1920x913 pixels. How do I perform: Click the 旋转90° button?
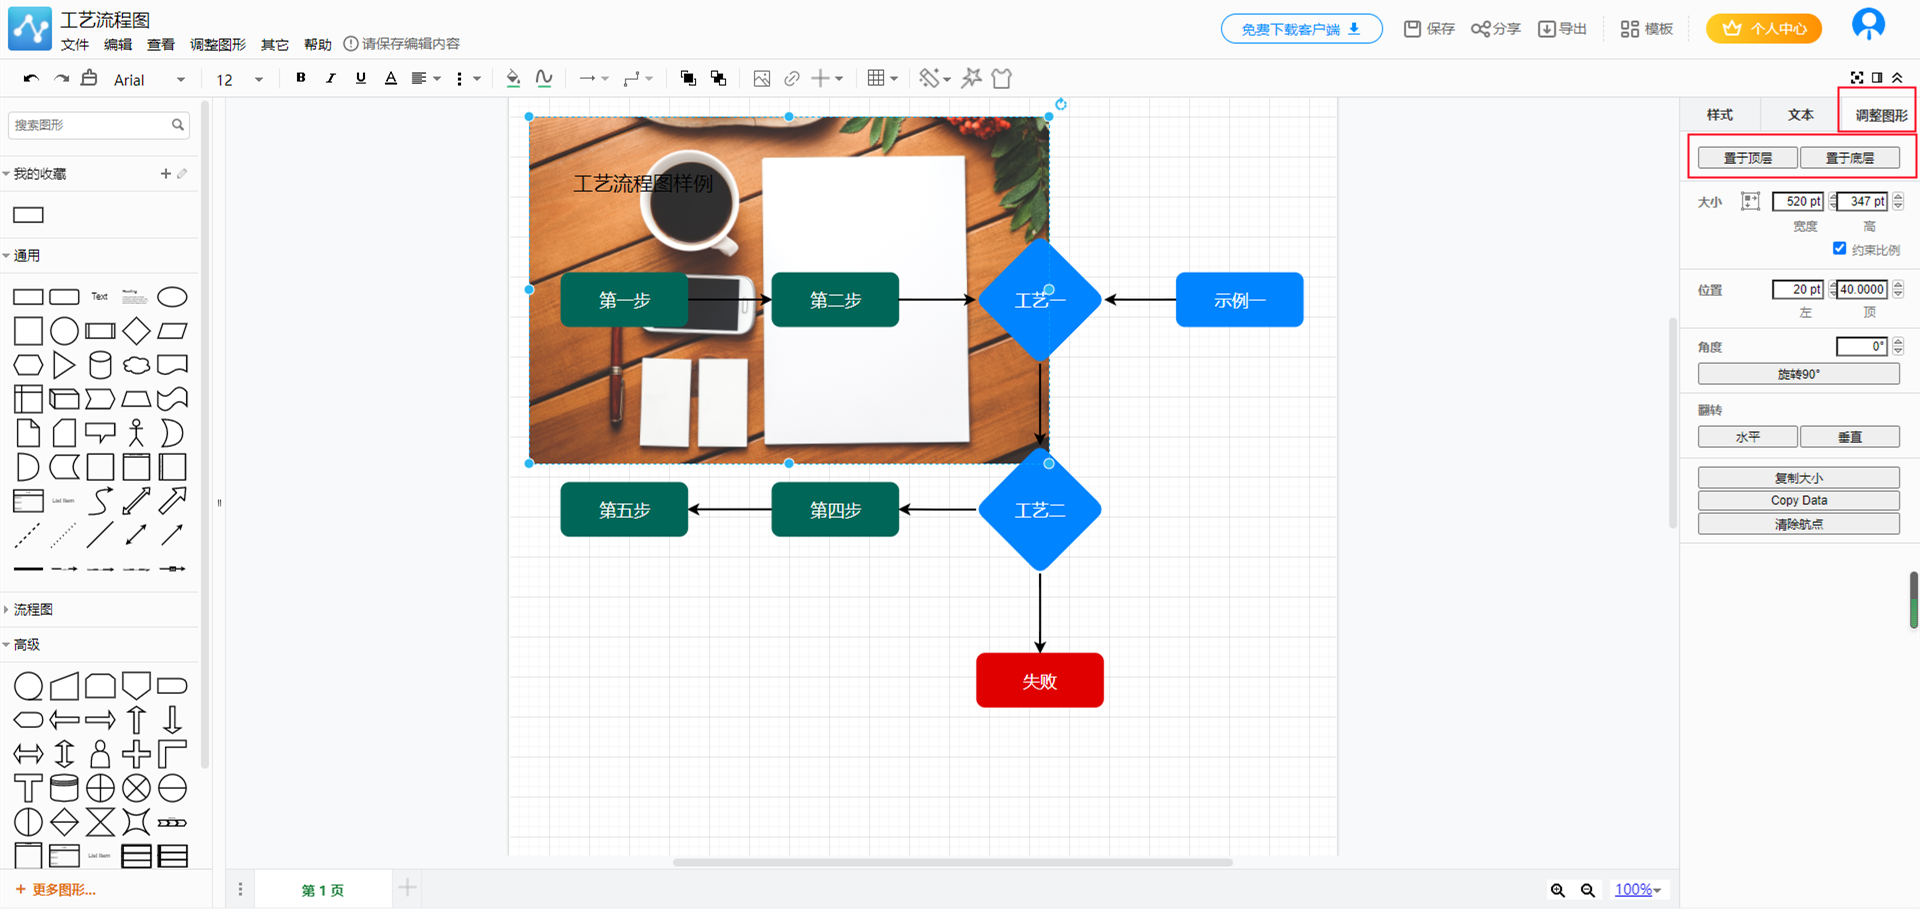pos(1798,374)
